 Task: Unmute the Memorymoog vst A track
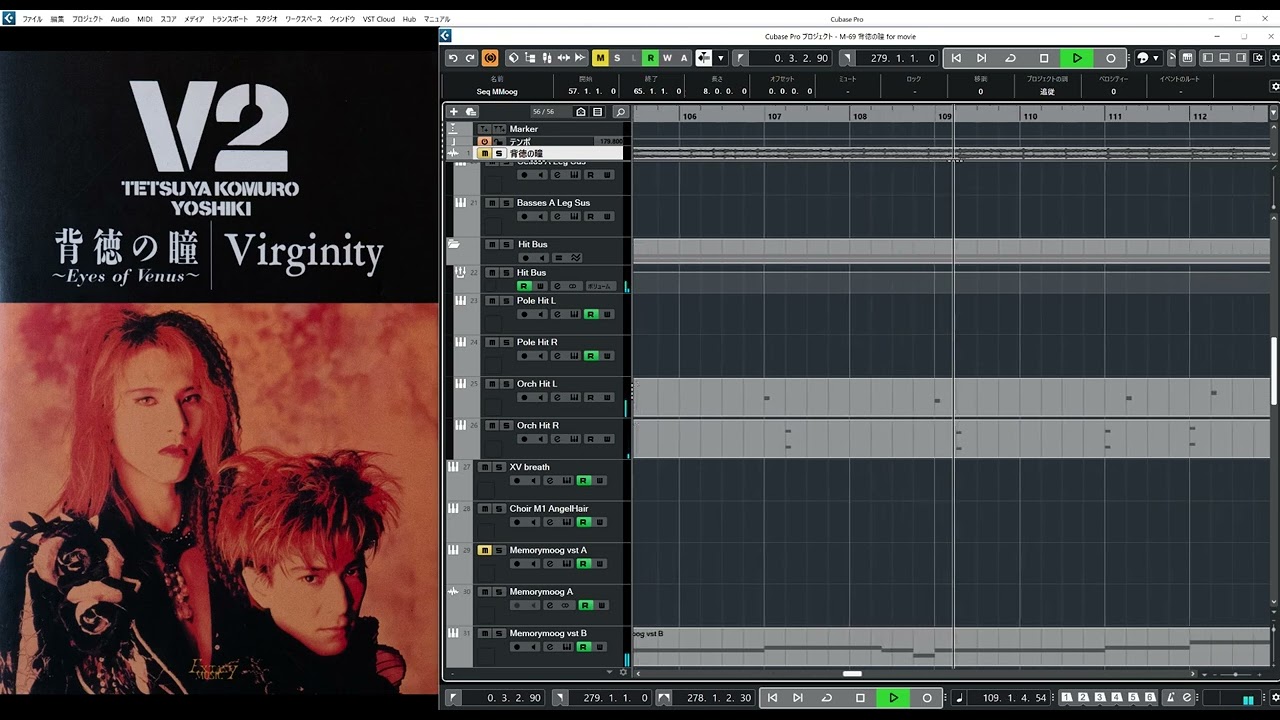[x=484, y=551]
